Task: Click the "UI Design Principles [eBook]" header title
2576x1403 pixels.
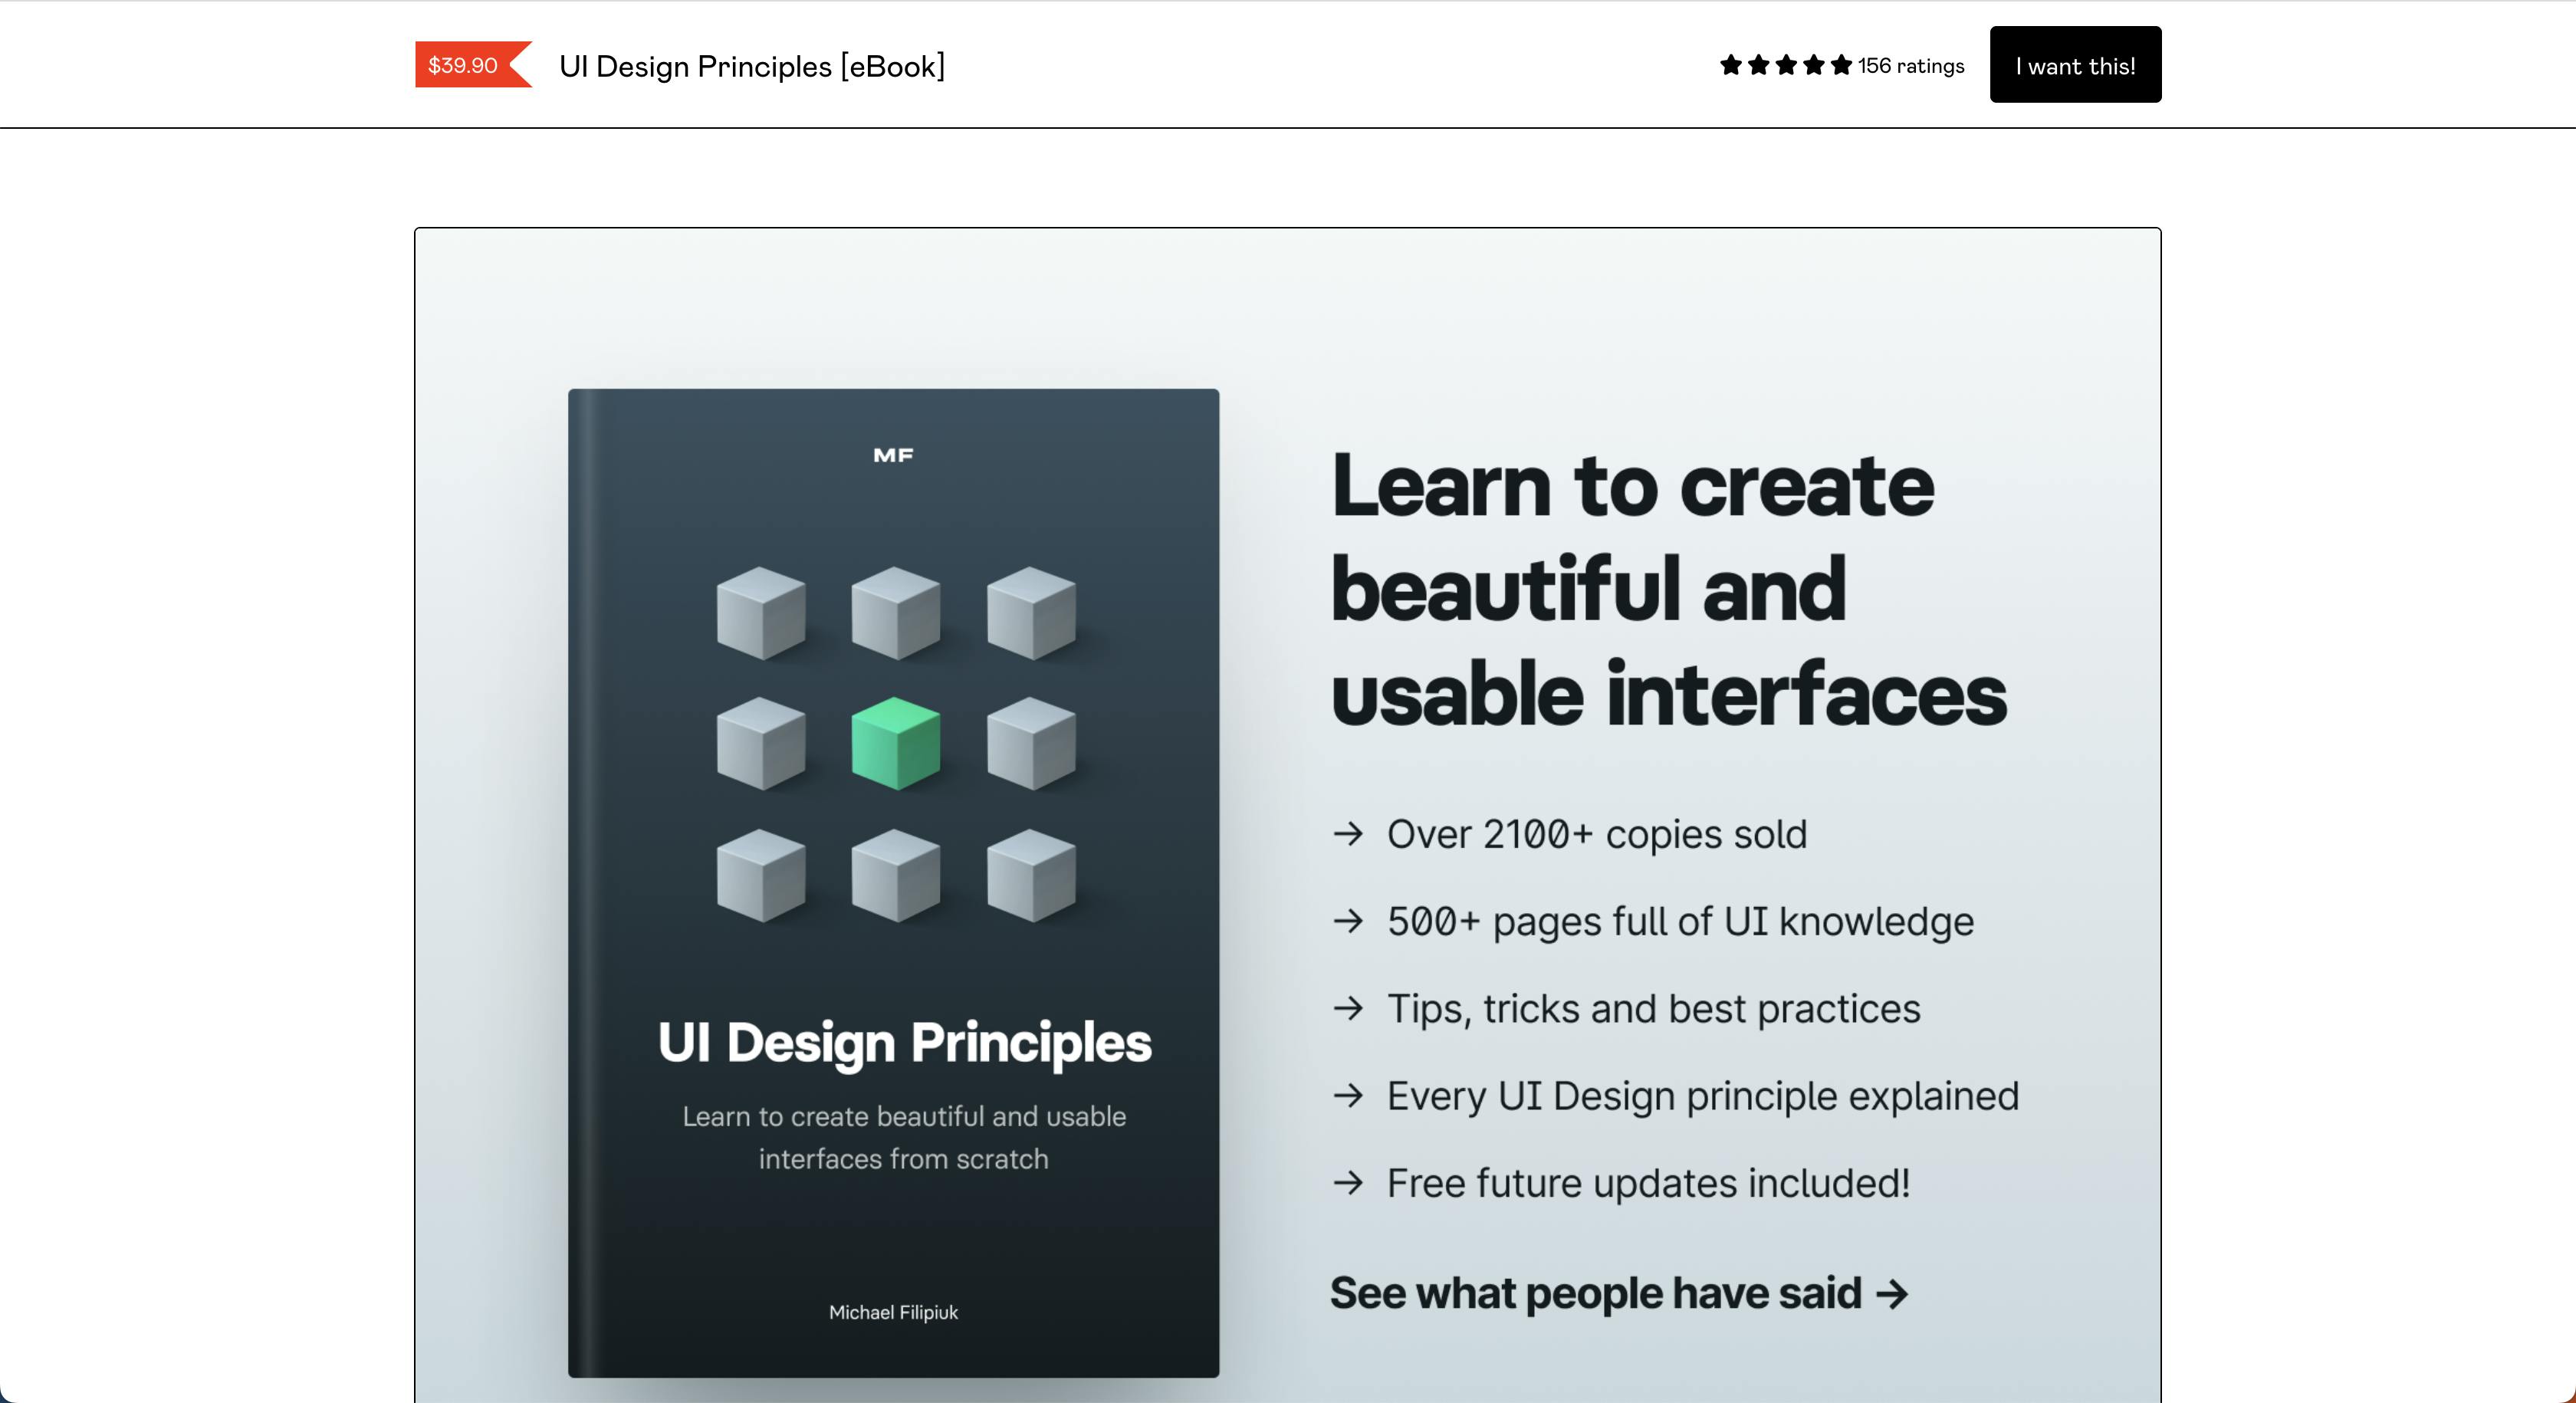Action: (751, 66)
